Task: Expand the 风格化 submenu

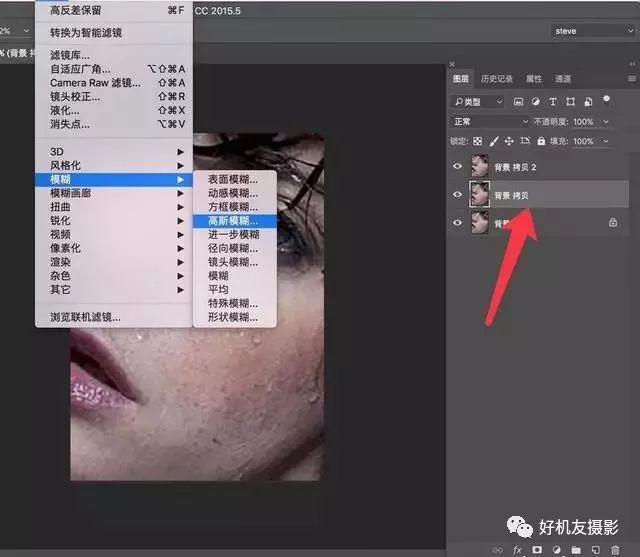Action: pyautogui.click(x=114, y=166)
